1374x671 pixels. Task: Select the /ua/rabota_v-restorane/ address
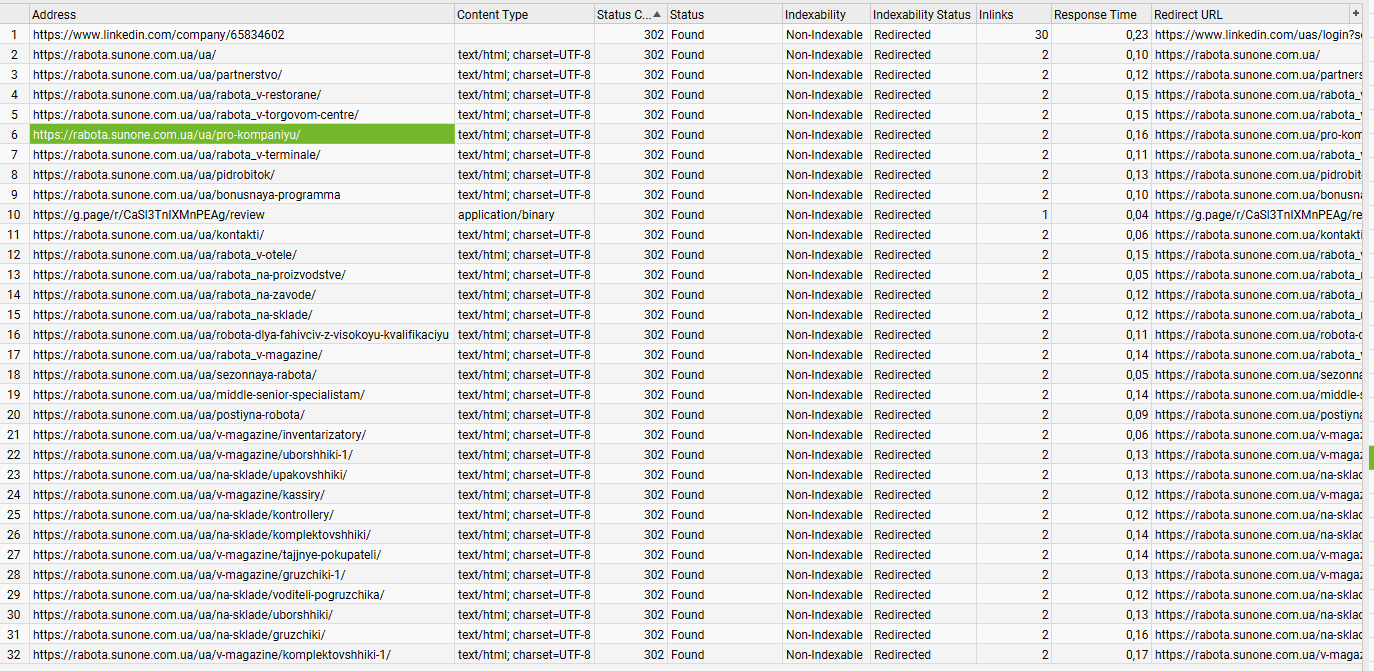[177, 95]
